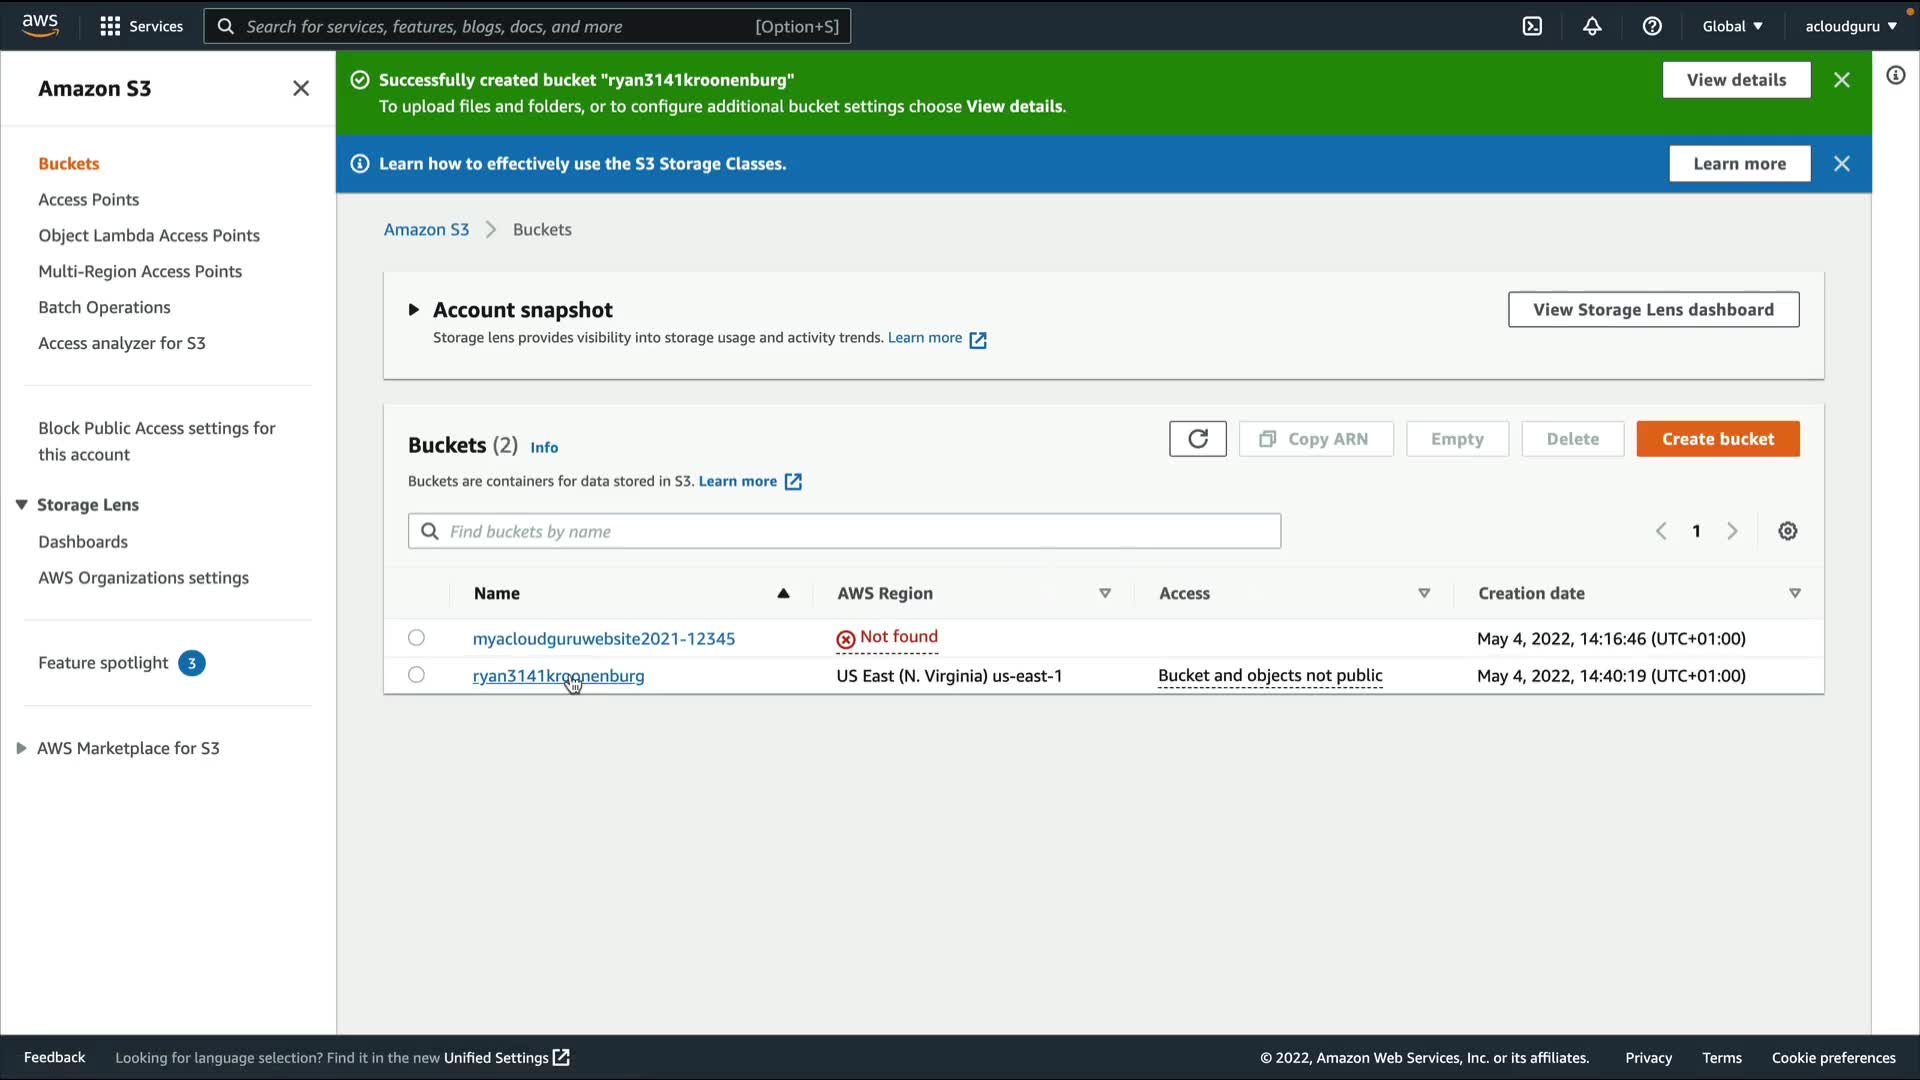Collapse the Storage Lens sidebar group
This screenshot has height=1080, width=1920.
tap(21, 505)
